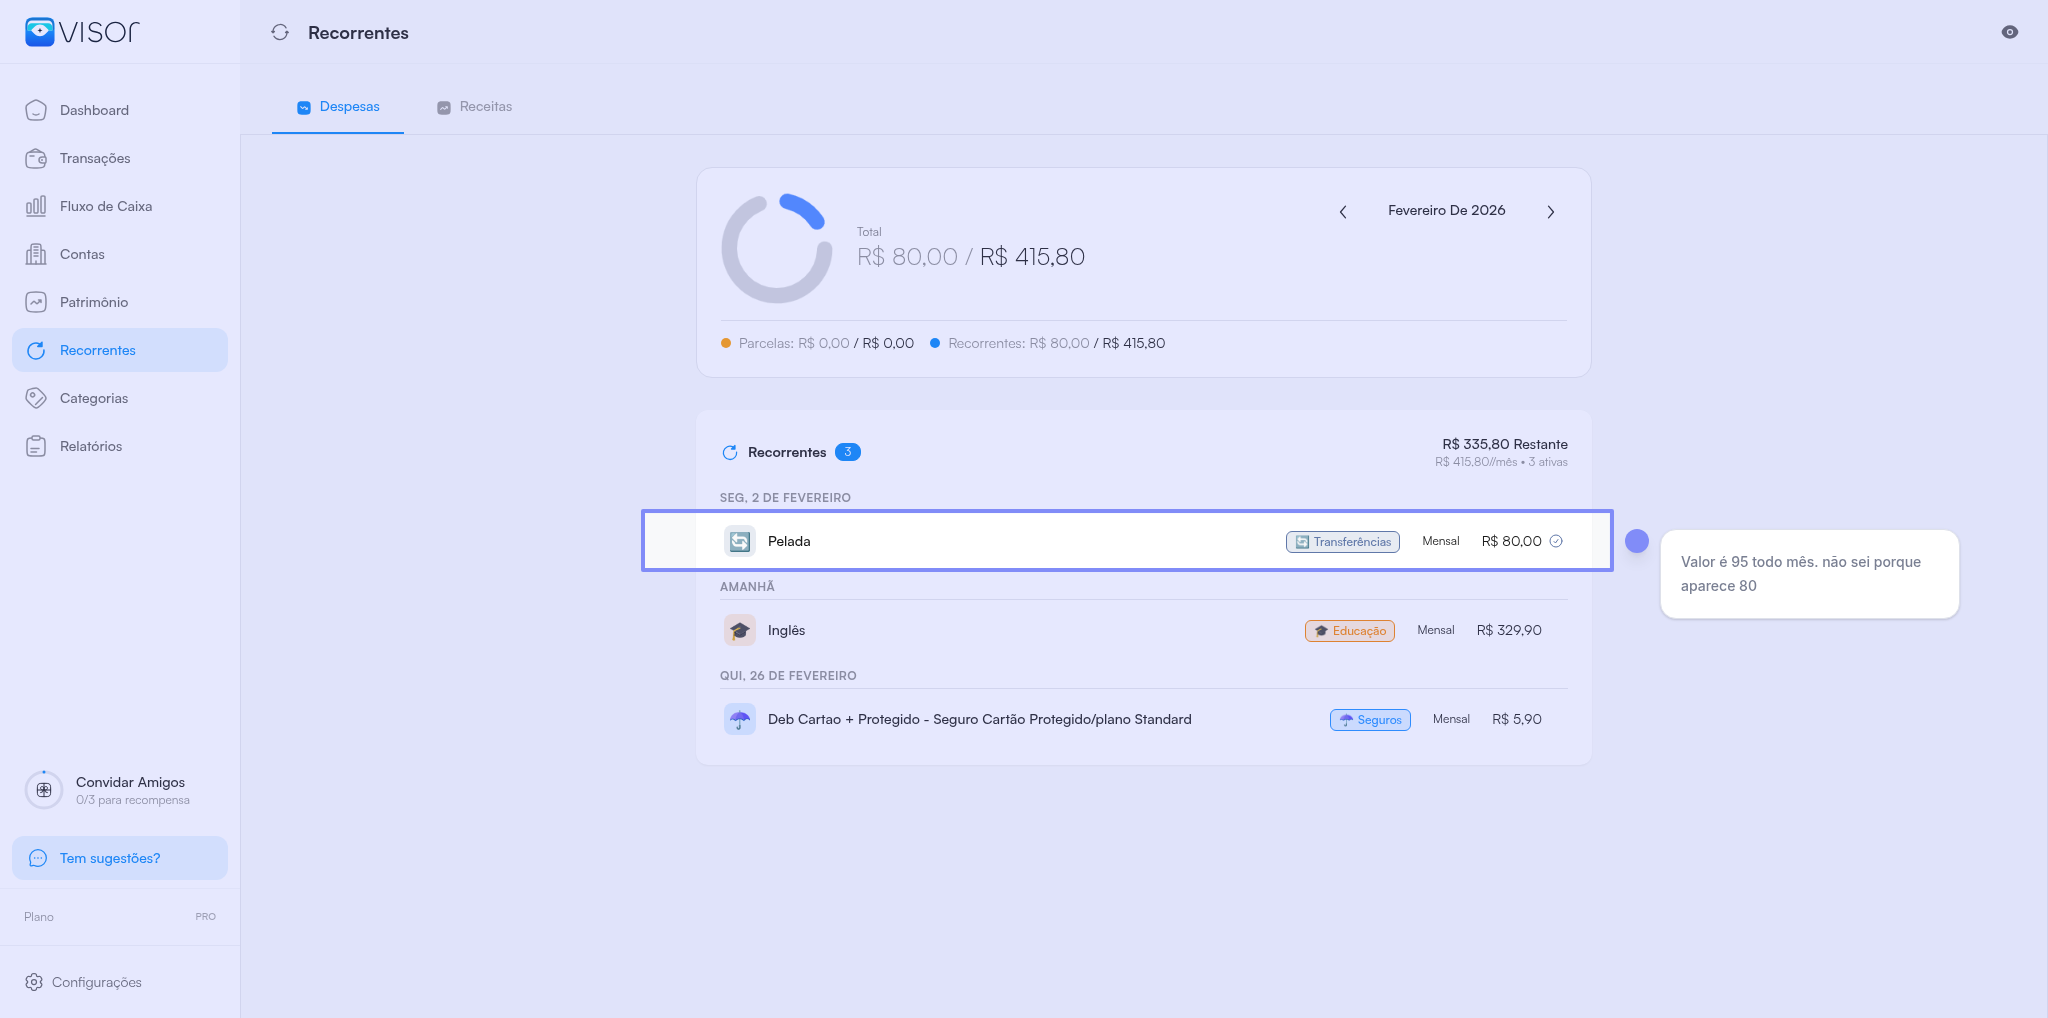This screenshot has width=2048, height=1018.
Task: Open Dashboard from the sidebar
Action: click(94, 110)
